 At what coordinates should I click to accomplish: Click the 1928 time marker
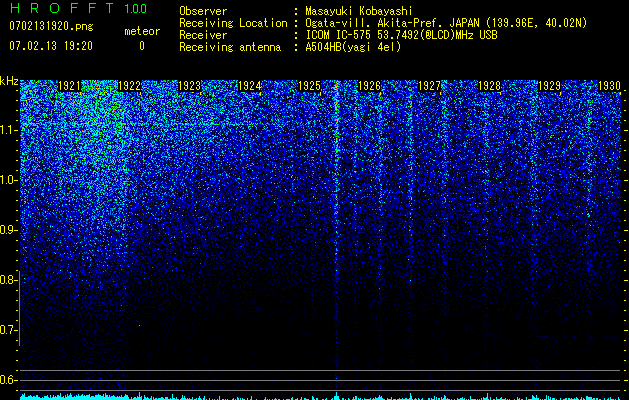[489, 86]
